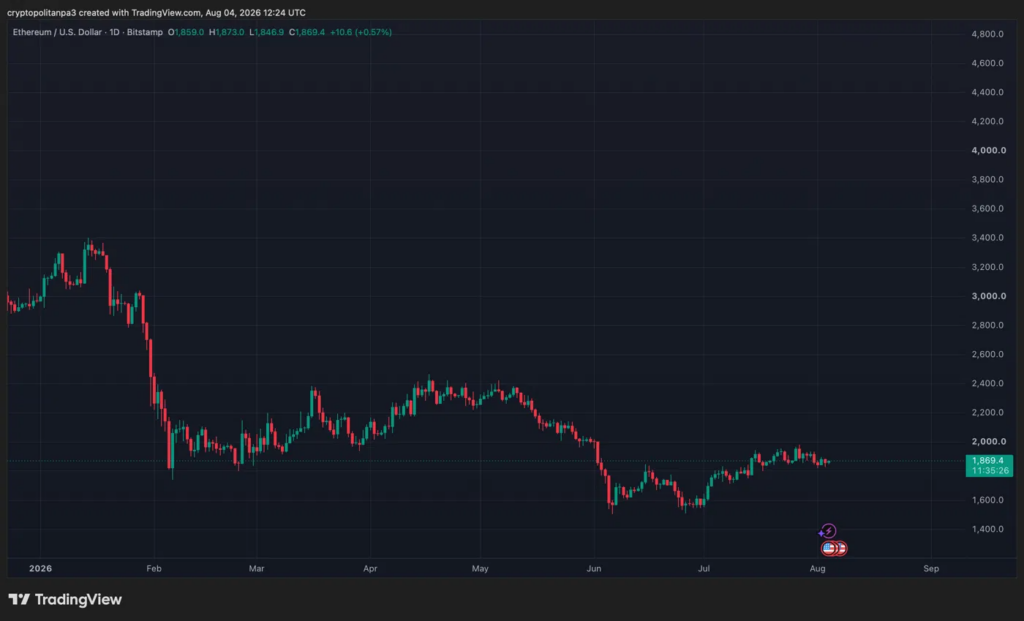1024x621 pixels.
Task: Click the 2,800.0 price axis label
Action: [x=987, y=325]
